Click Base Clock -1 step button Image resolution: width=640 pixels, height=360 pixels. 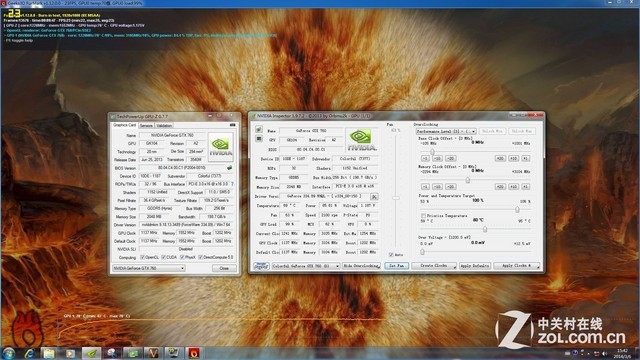tap(425, 158)
